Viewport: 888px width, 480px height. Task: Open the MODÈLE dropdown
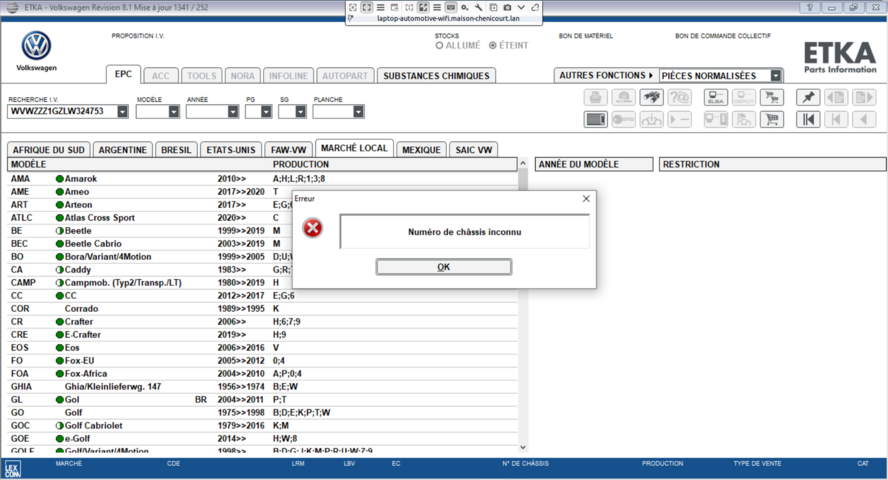pyautogui.click(x=173, y=112)
